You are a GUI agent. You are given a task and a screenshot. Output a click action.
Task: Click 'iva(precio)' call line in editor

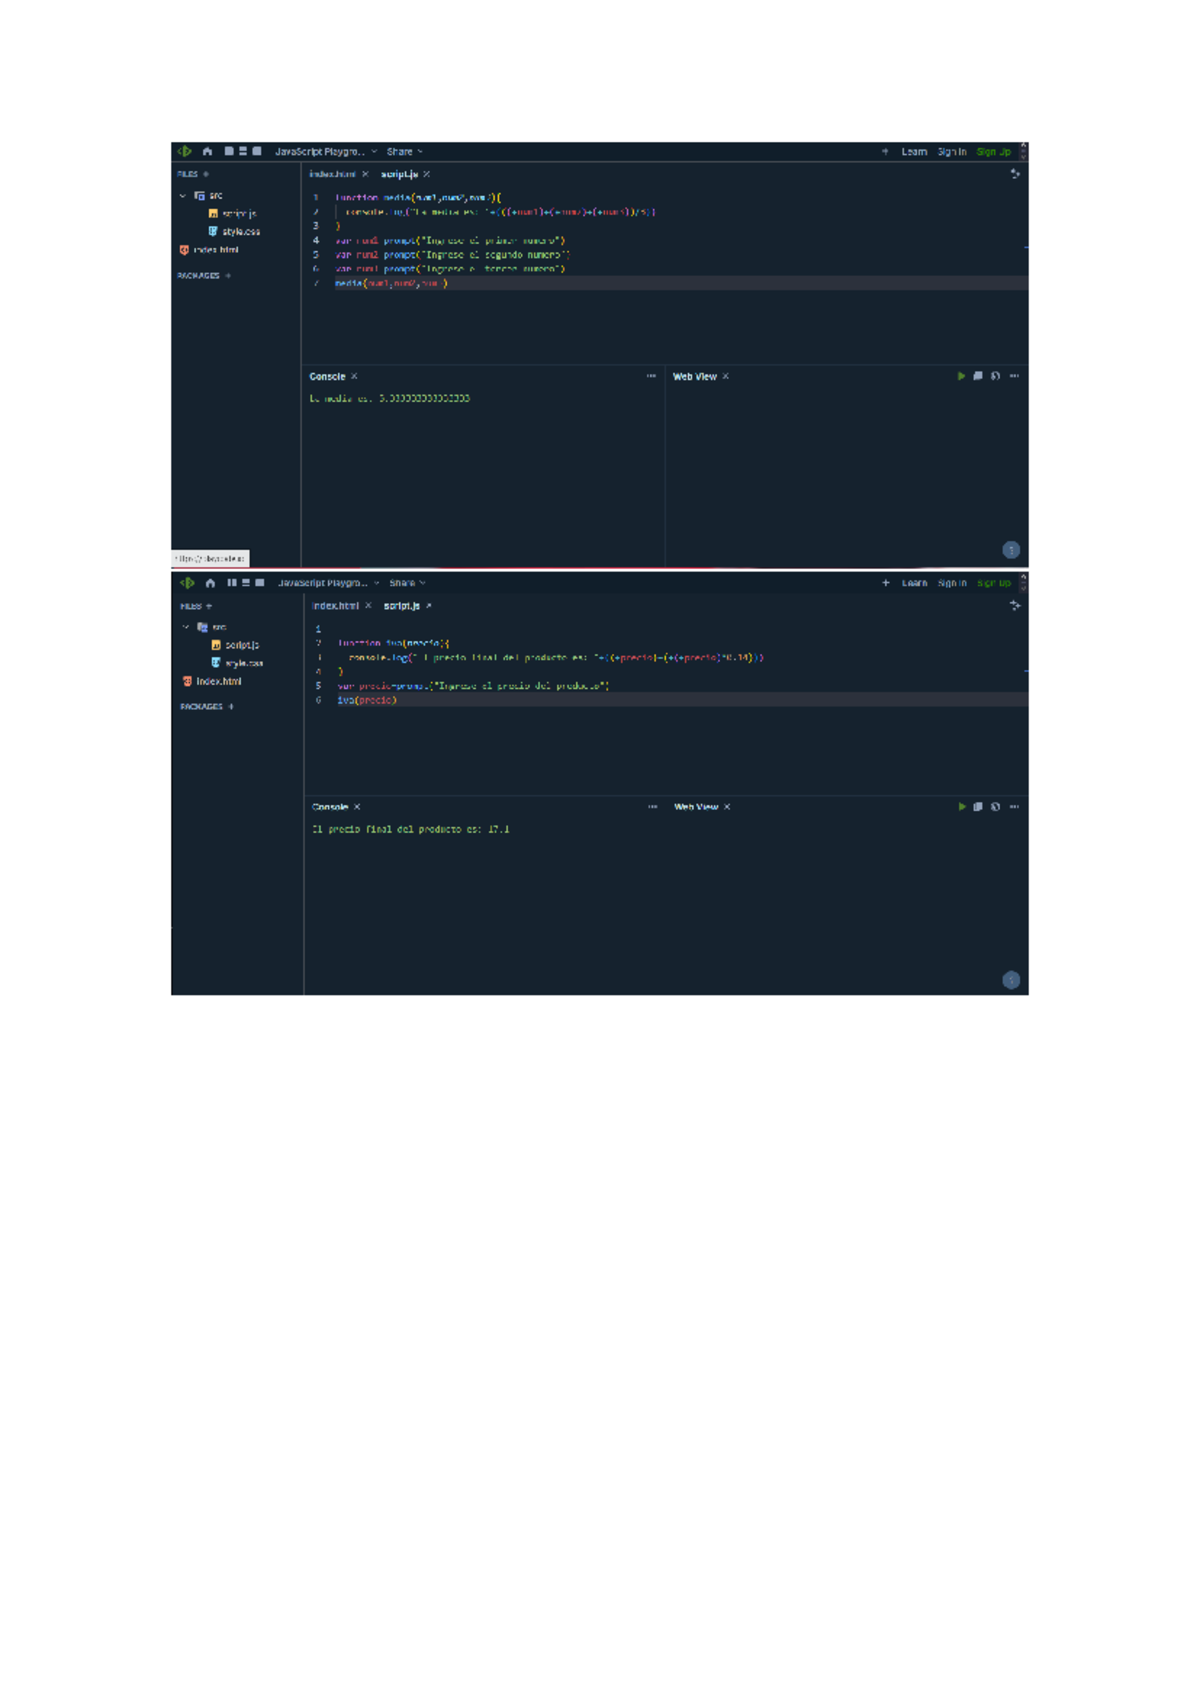367,701
